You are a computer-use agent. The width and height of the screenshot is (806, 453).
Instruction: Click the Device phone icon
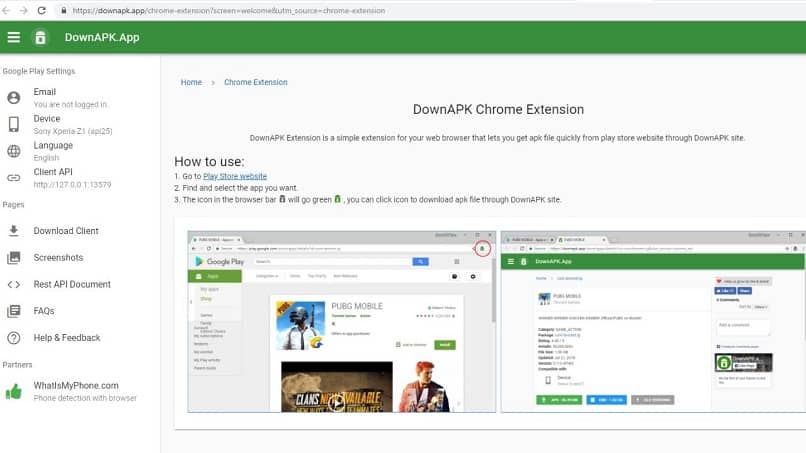click(x=14, y=124)
